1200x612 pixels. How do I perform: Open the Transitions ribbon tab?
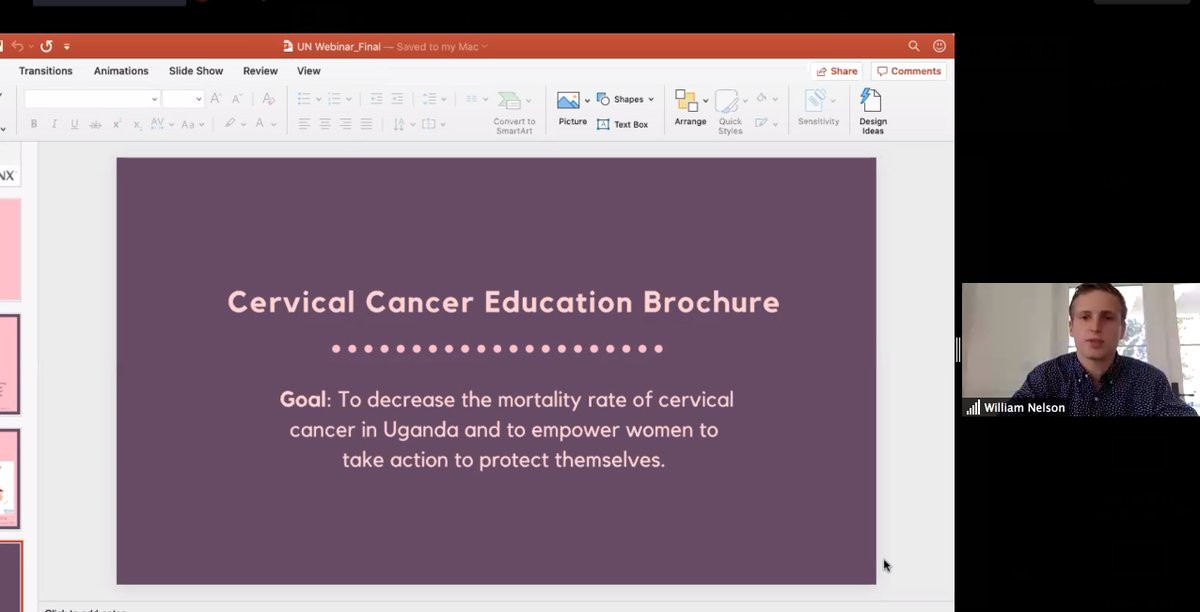45,71
